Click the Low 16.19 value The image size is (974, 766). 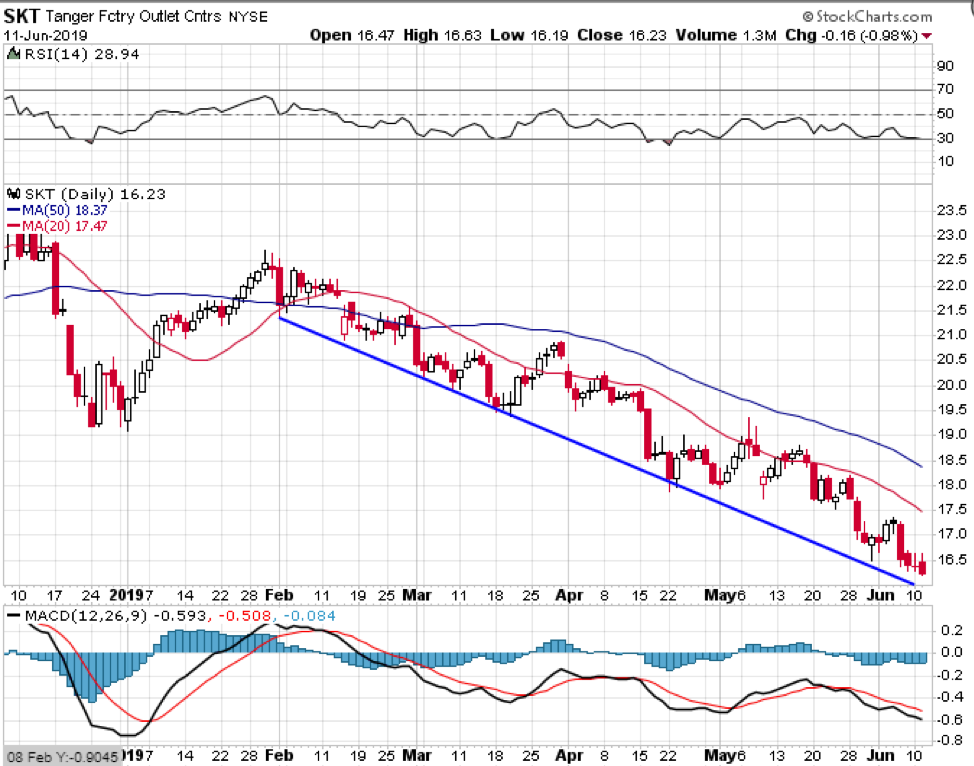coord(529,35)
